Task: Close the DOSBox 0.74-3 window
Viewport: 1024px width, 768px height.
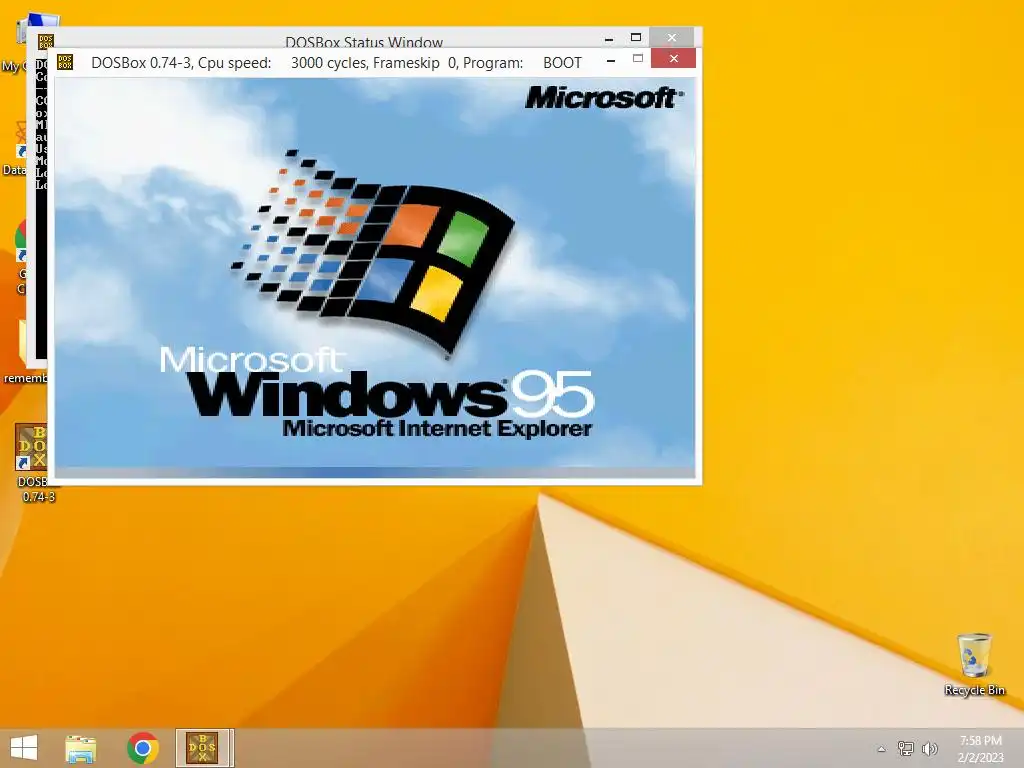Action: [x=673, y=59]
